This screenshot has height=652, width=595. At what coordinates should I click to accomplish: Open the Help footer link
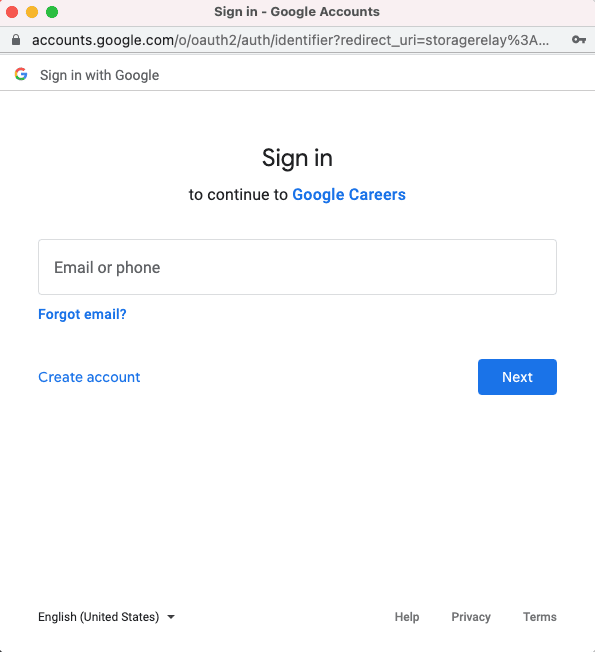407,617
